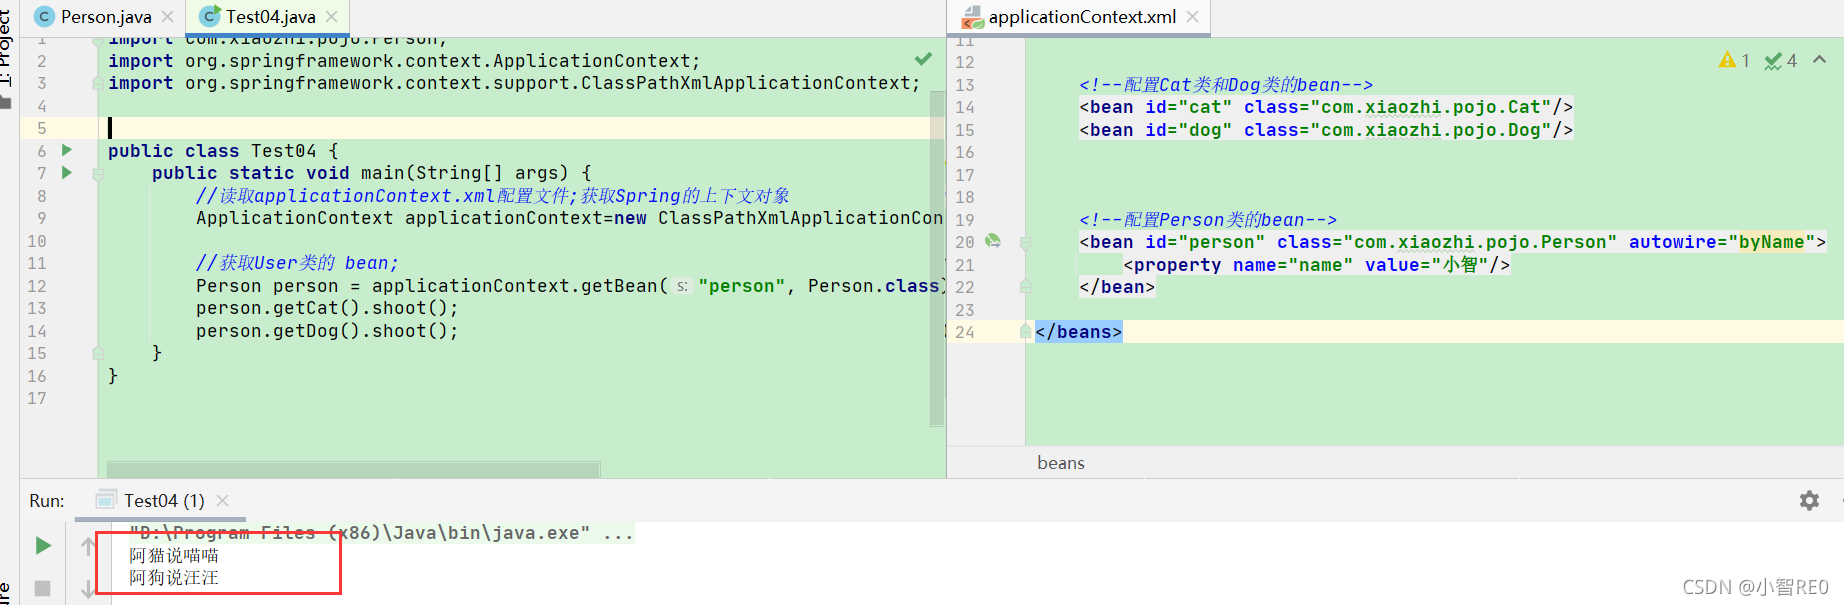Close the Test04 (1) run tab
This screenshot has height=605, width=1844.
pyautogui.click(x=223, y=500)
